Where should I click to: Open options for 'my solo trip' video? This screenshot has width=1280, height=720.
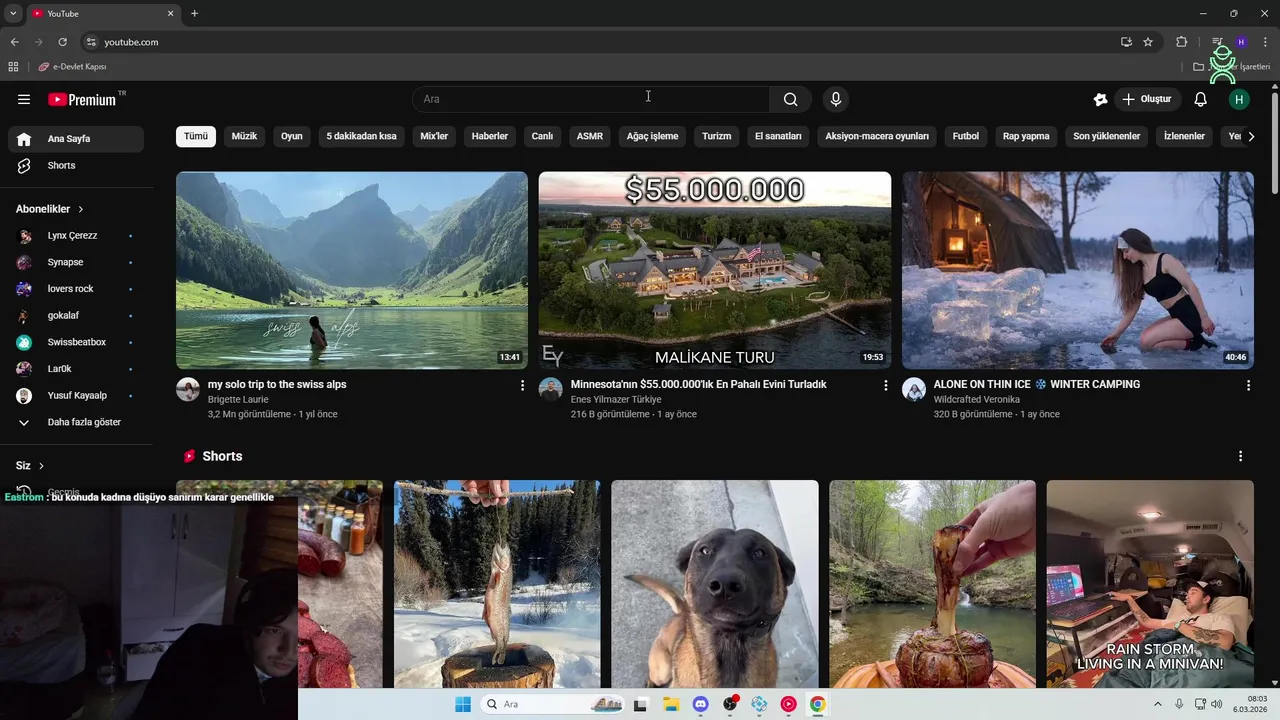(522, 385)
